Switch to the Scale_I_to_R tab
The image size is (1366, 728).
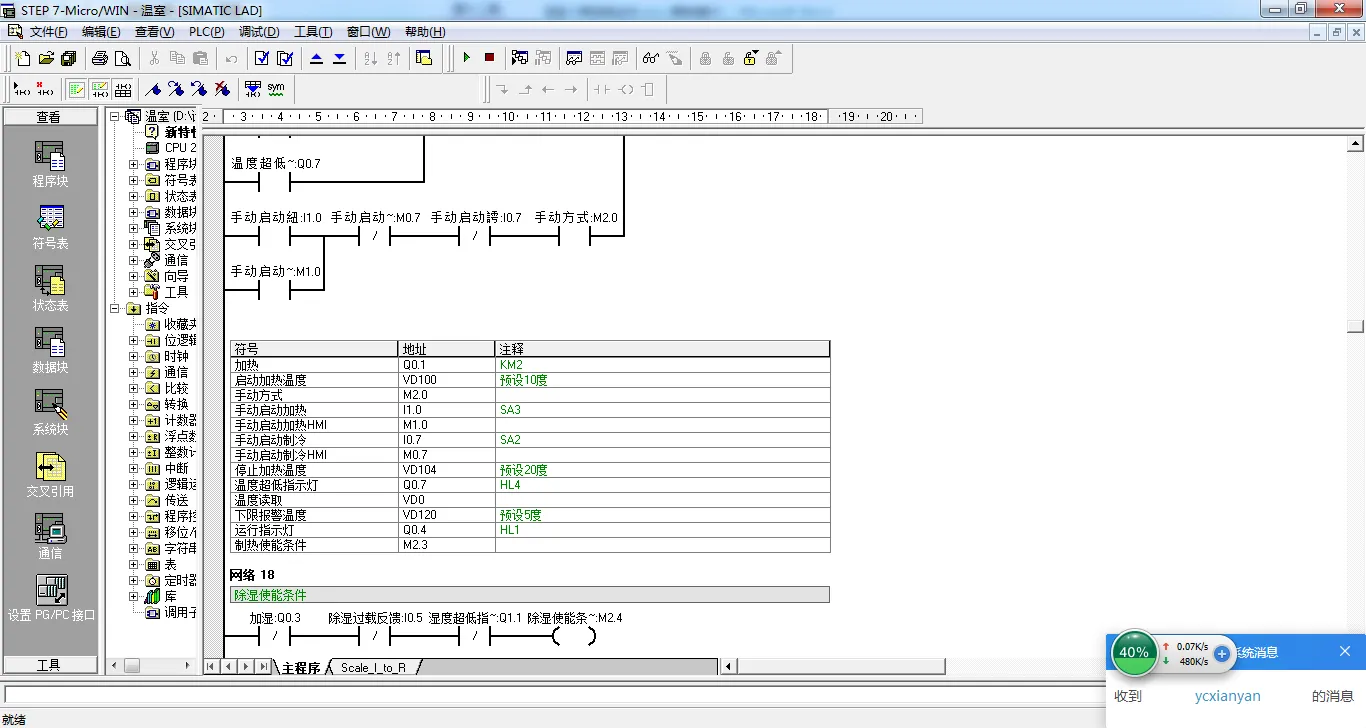tap(373, 667)
